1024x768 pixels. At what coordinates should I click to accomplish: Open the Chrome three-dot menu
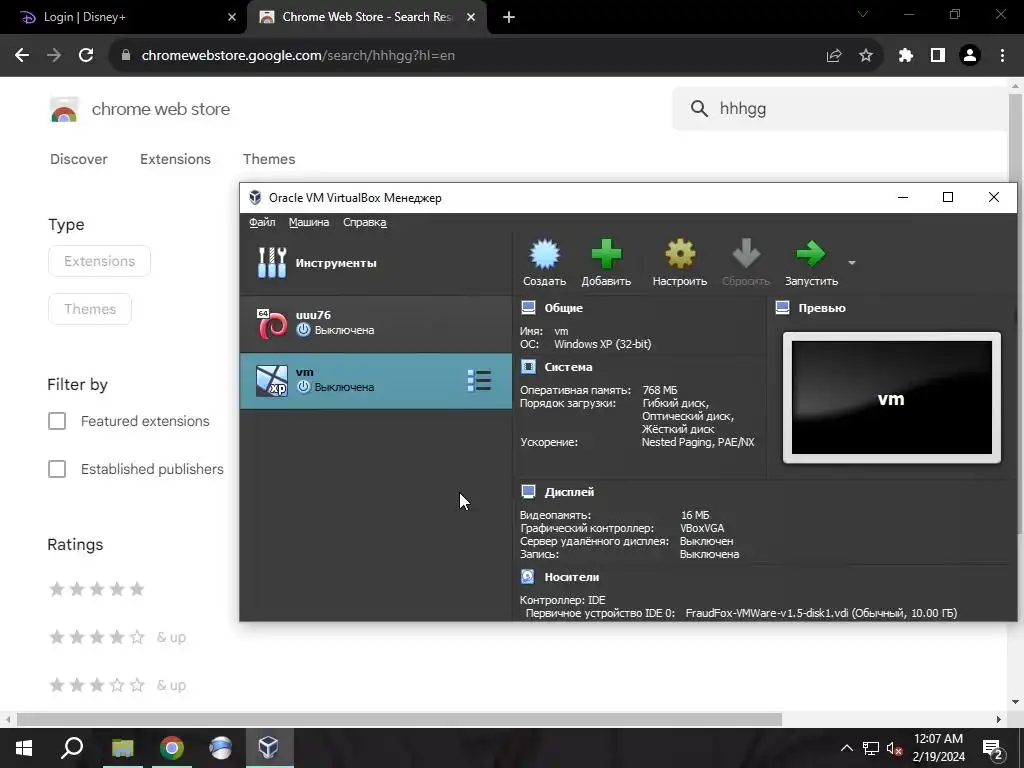pyautogui.click(x=1002, y=56)
